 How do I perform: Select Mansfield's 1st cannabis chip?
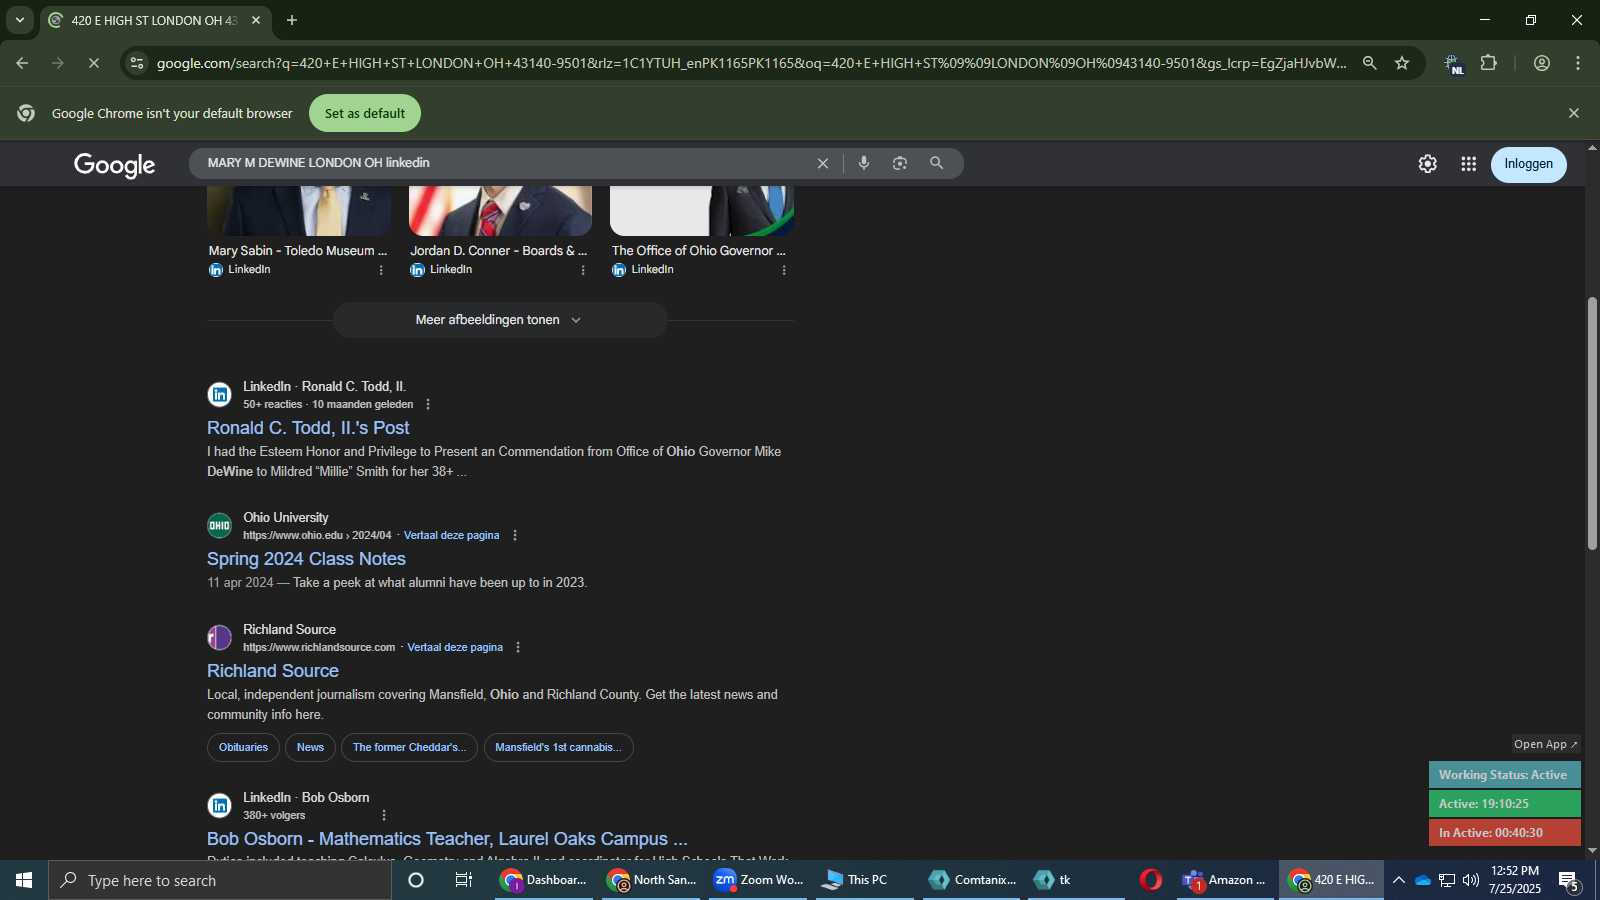pyautogui.click(x=558, y=748)
